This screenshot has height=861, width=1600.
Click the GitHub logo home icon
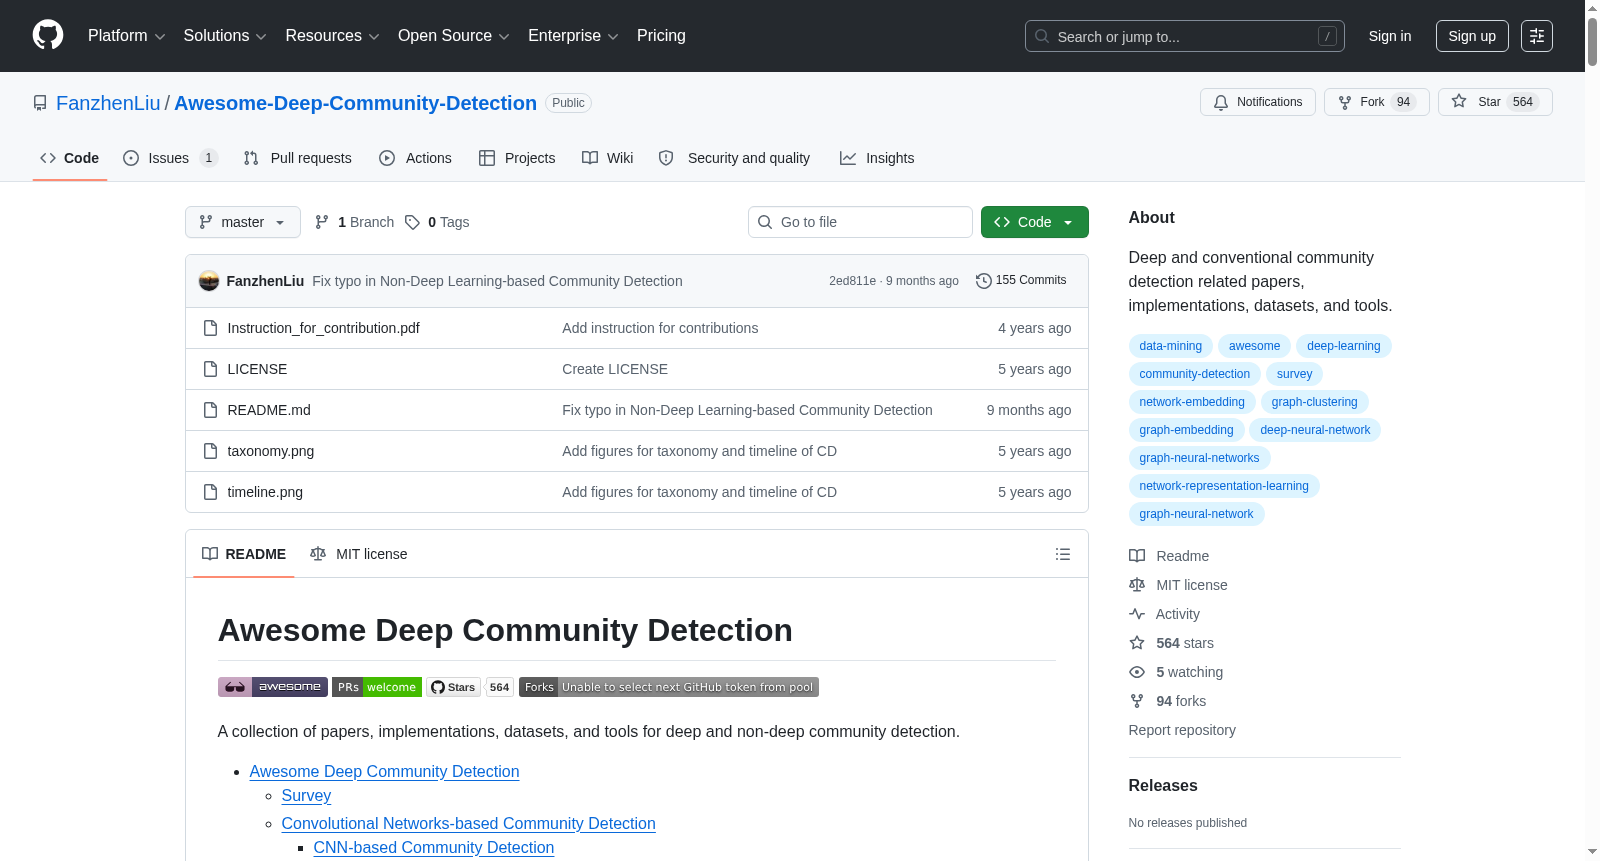48,36
